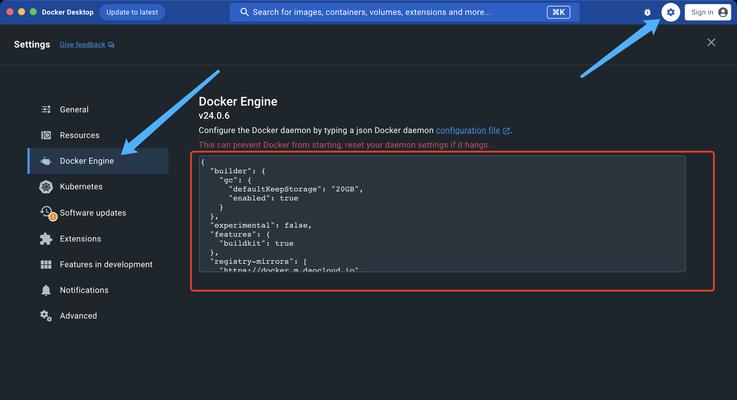Click the "defaultKeepStorage": "20GB" line
The height and width of the screenshot is (400, 737).
tap(296, 189)
